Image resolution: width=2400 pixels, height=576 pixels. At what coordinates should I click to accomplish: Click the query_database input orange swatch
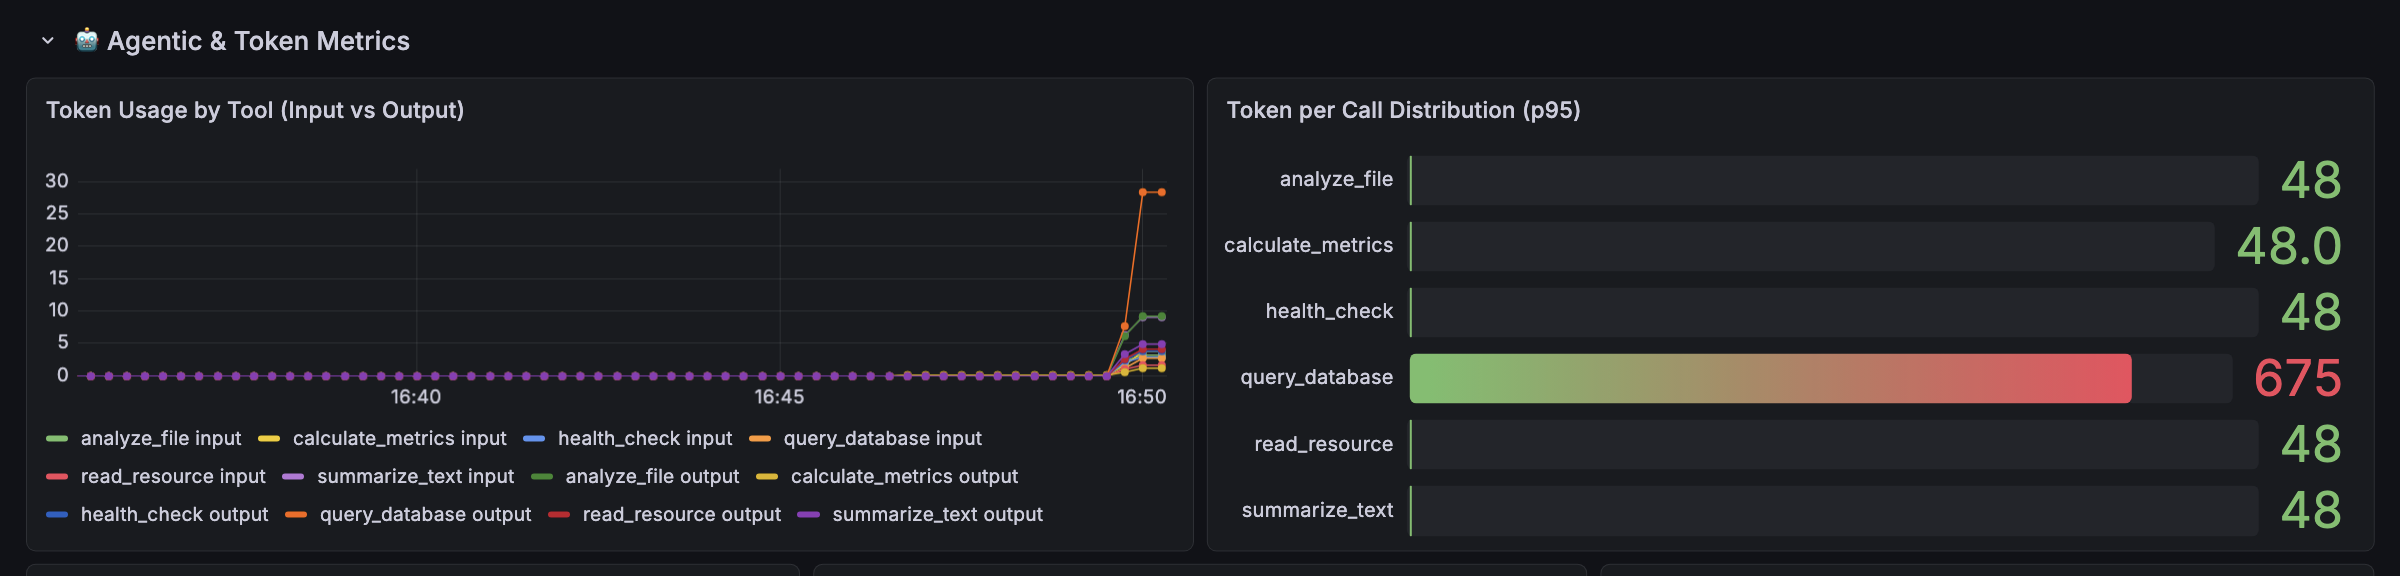(760, 438)
